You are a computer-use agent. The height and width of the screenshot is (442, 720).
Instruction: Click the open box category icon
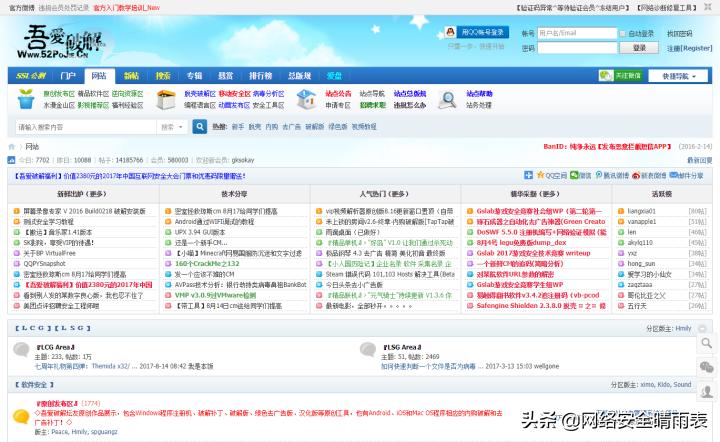coord(166,99)
